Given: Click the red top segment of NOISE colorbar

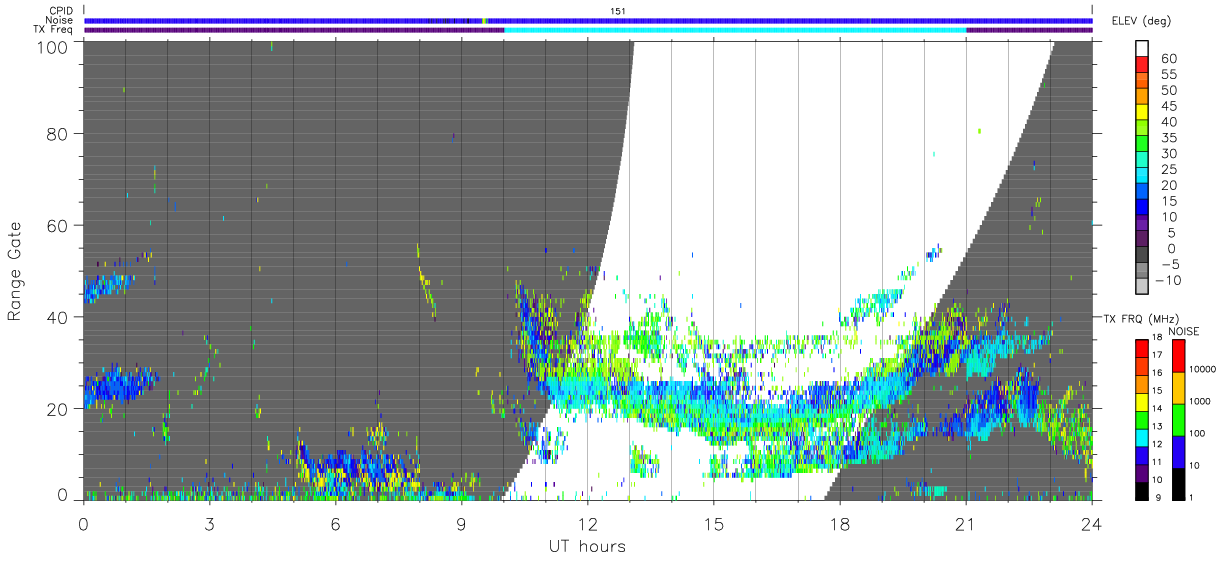Looking at the screenshot, I should click(1177, 355).
